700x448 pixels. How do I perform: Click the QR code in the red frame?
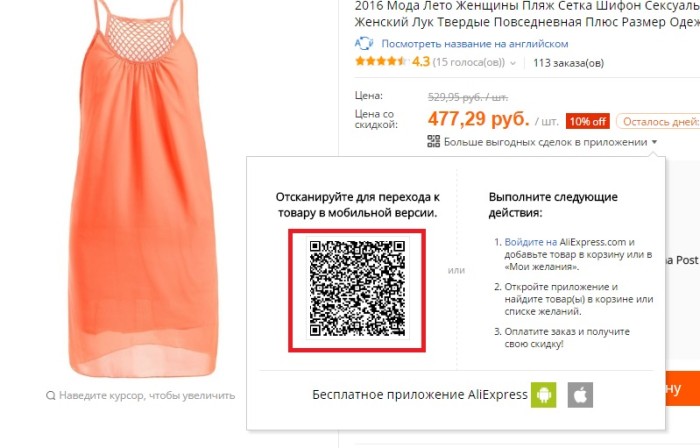[357, 290]
